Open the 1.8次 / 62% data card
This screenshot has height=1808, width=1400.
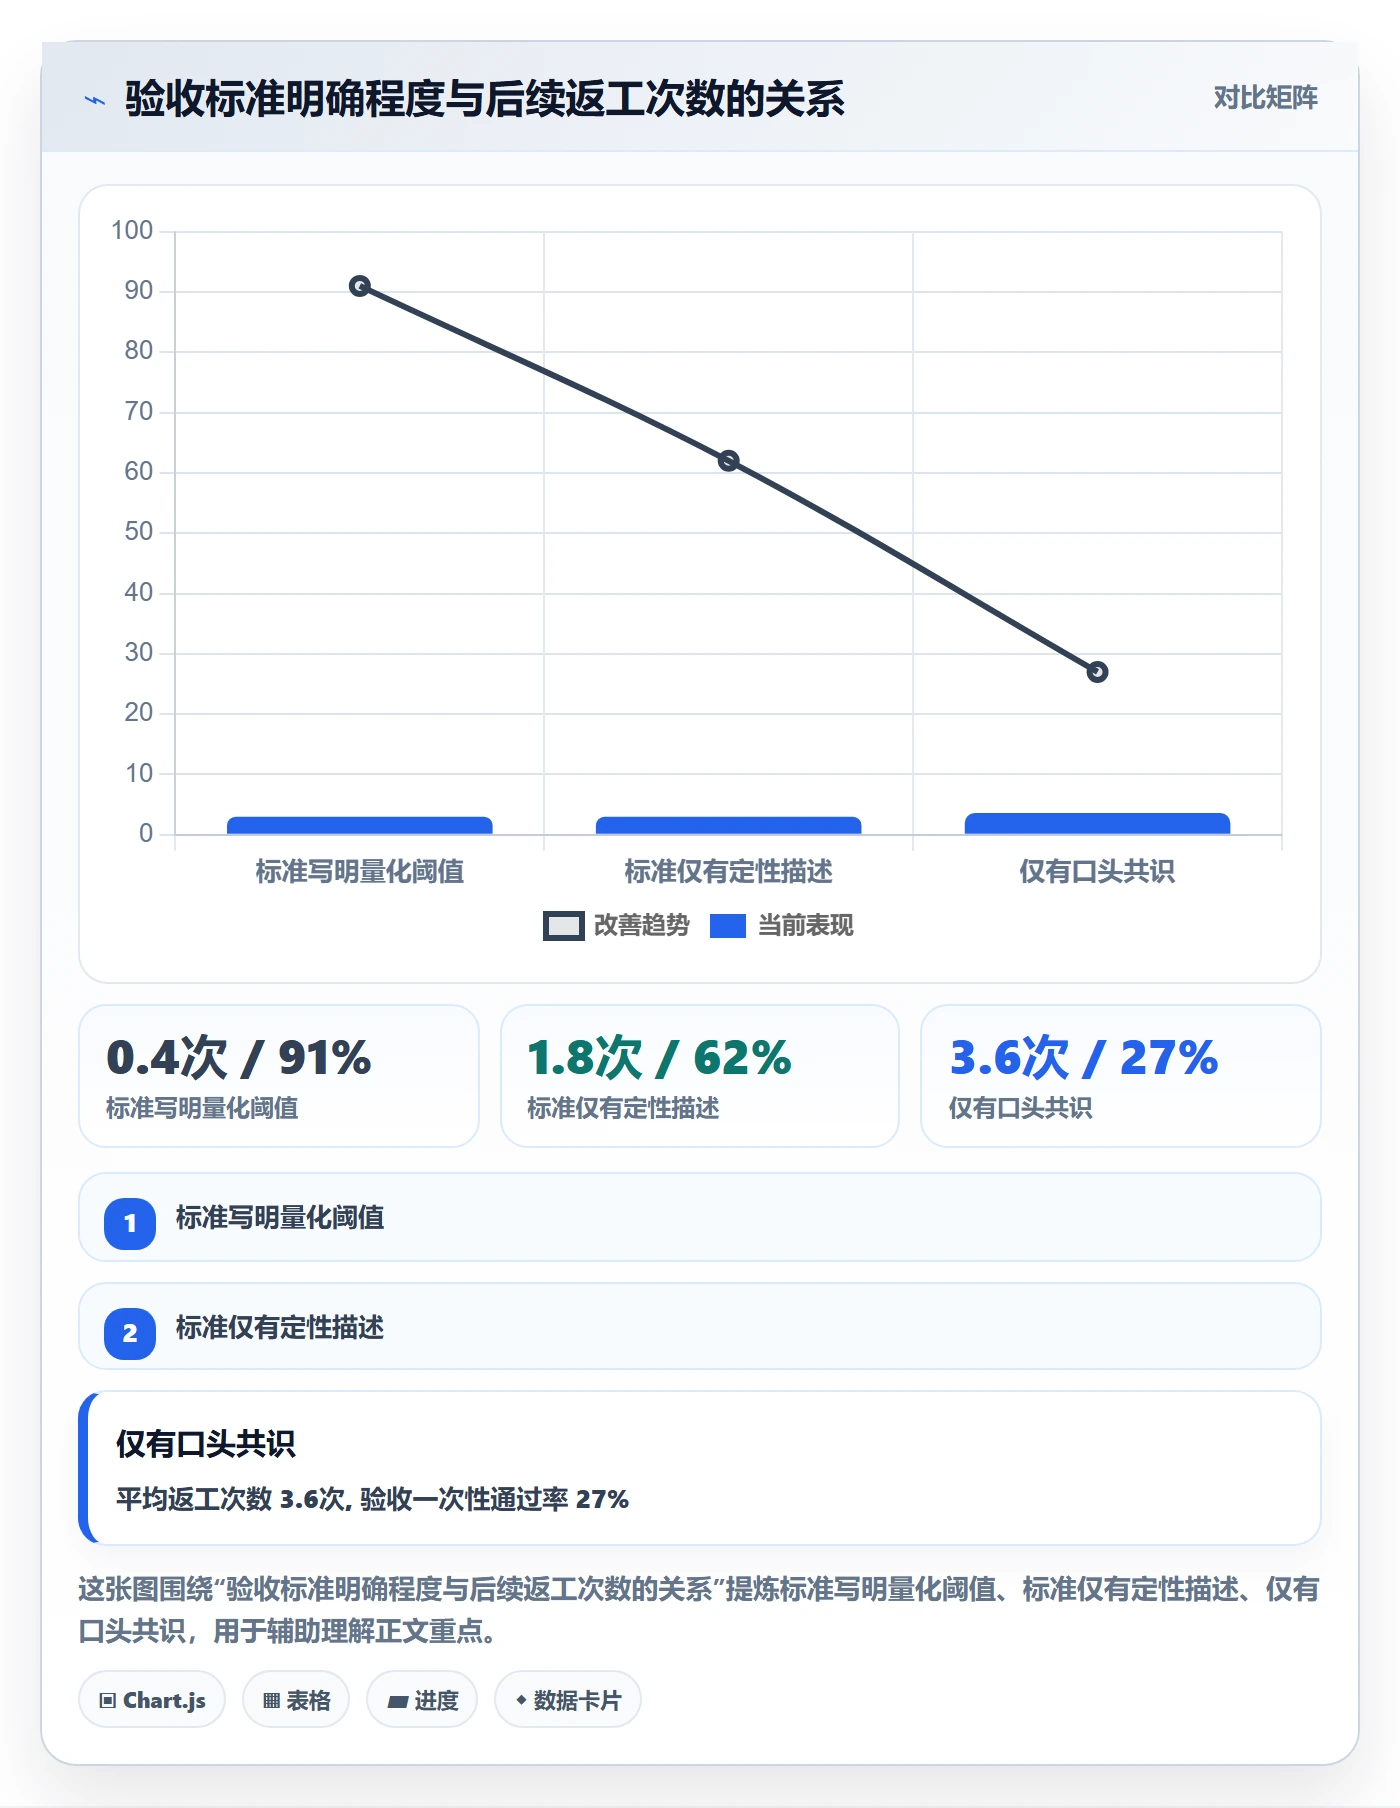(x=700, y=1076)
